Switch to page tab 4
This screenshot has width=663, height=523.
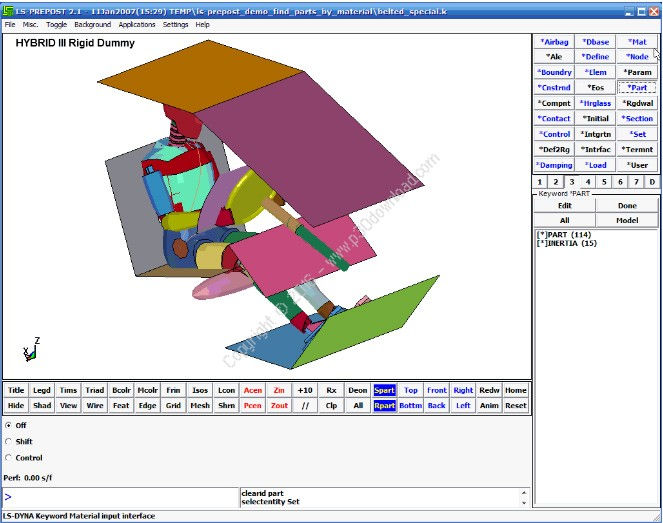coord(588,182)
